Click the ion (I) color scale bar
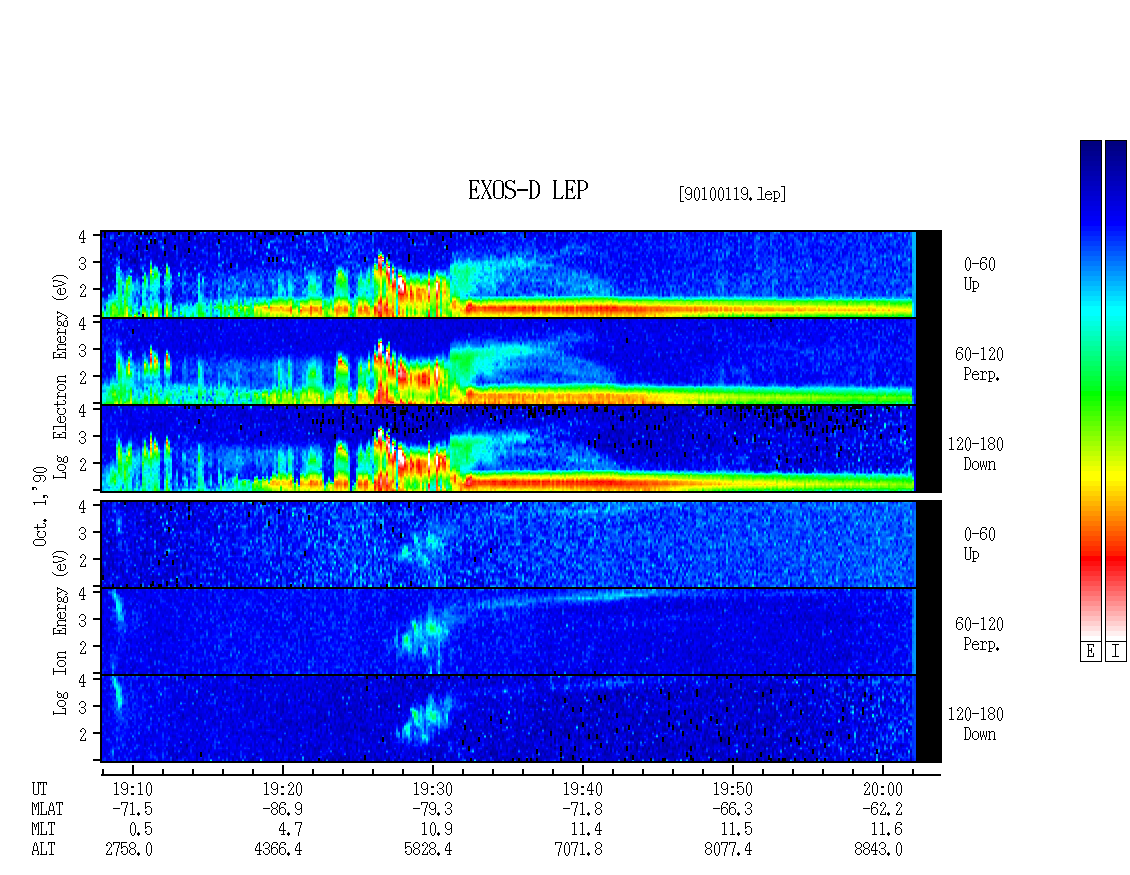Viewport: 1130px width, 875px height. pyautogui.click(x=1116, y=390)
